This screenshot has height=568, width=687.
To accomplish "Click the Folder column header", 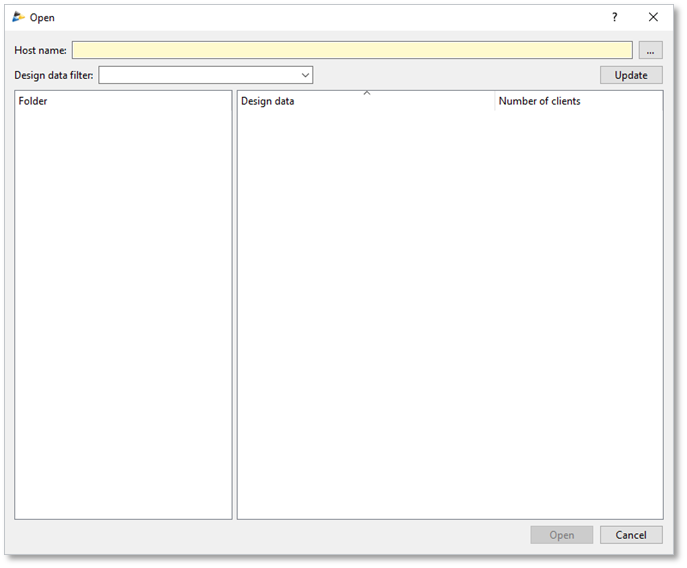I will tap(123, 101).
